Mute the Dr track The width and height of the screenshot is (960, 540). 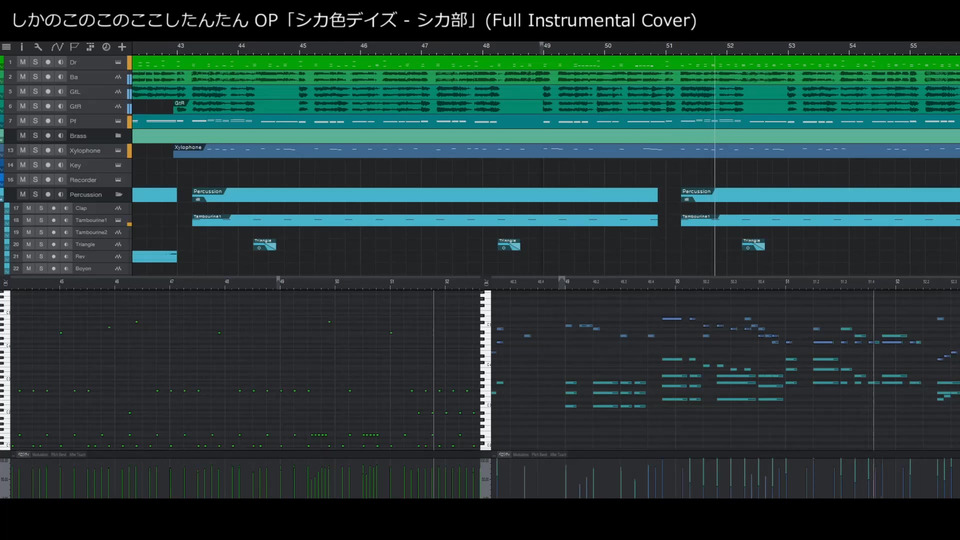23,62
